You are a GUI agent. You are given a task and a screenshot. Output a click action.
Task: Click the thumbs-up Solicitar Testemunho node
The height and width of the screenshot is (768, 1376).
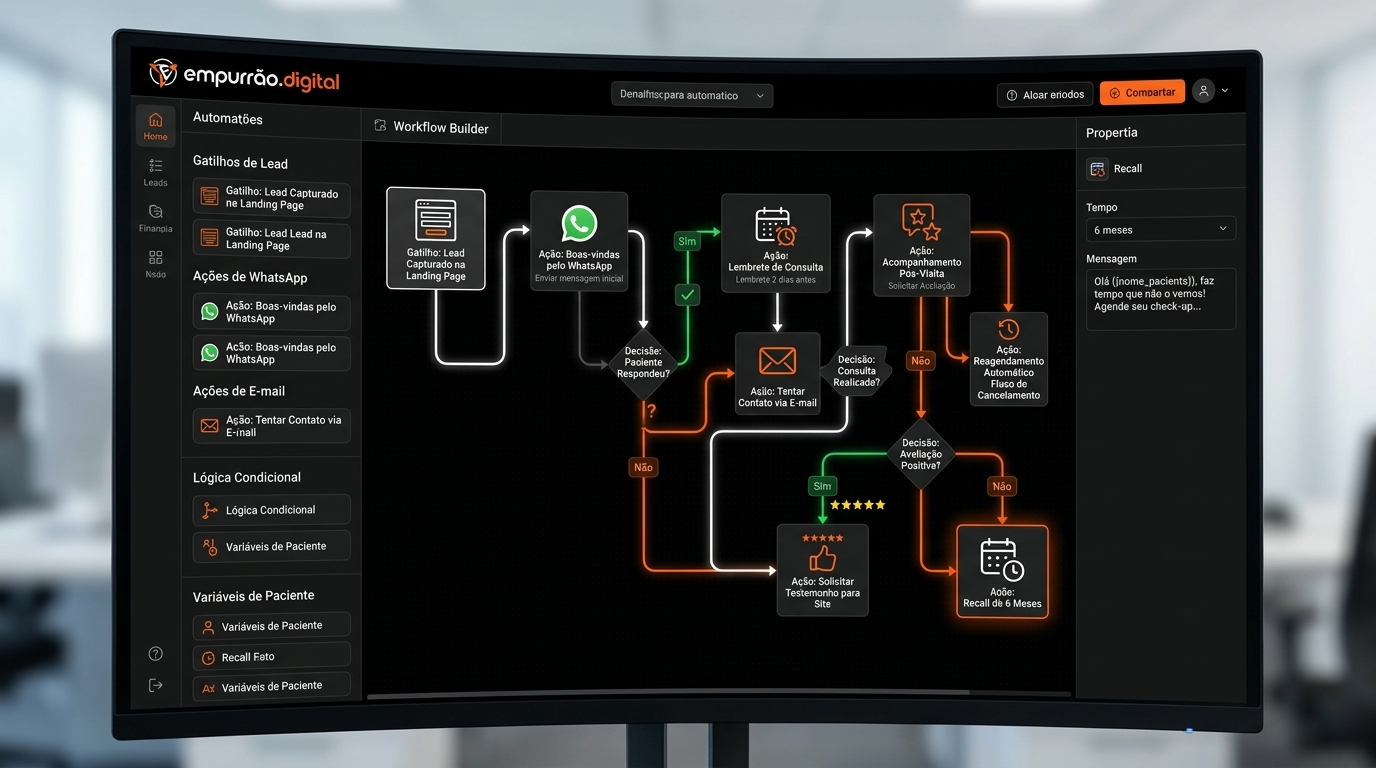click(822, 570)
